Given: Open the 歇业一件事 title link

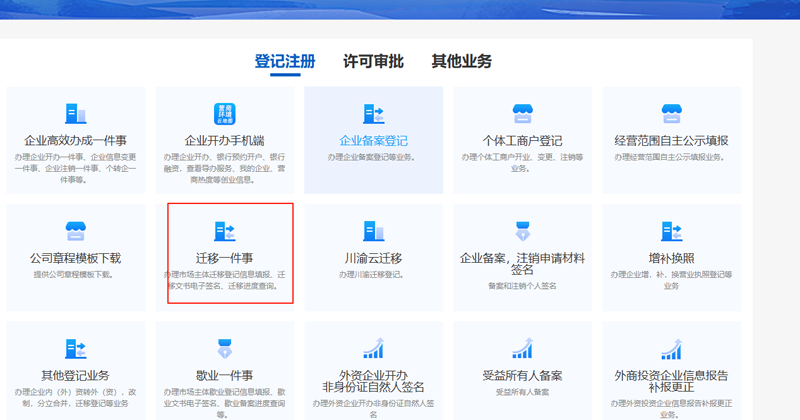Looking at the screenshot, I should click(x=224, y=376).
